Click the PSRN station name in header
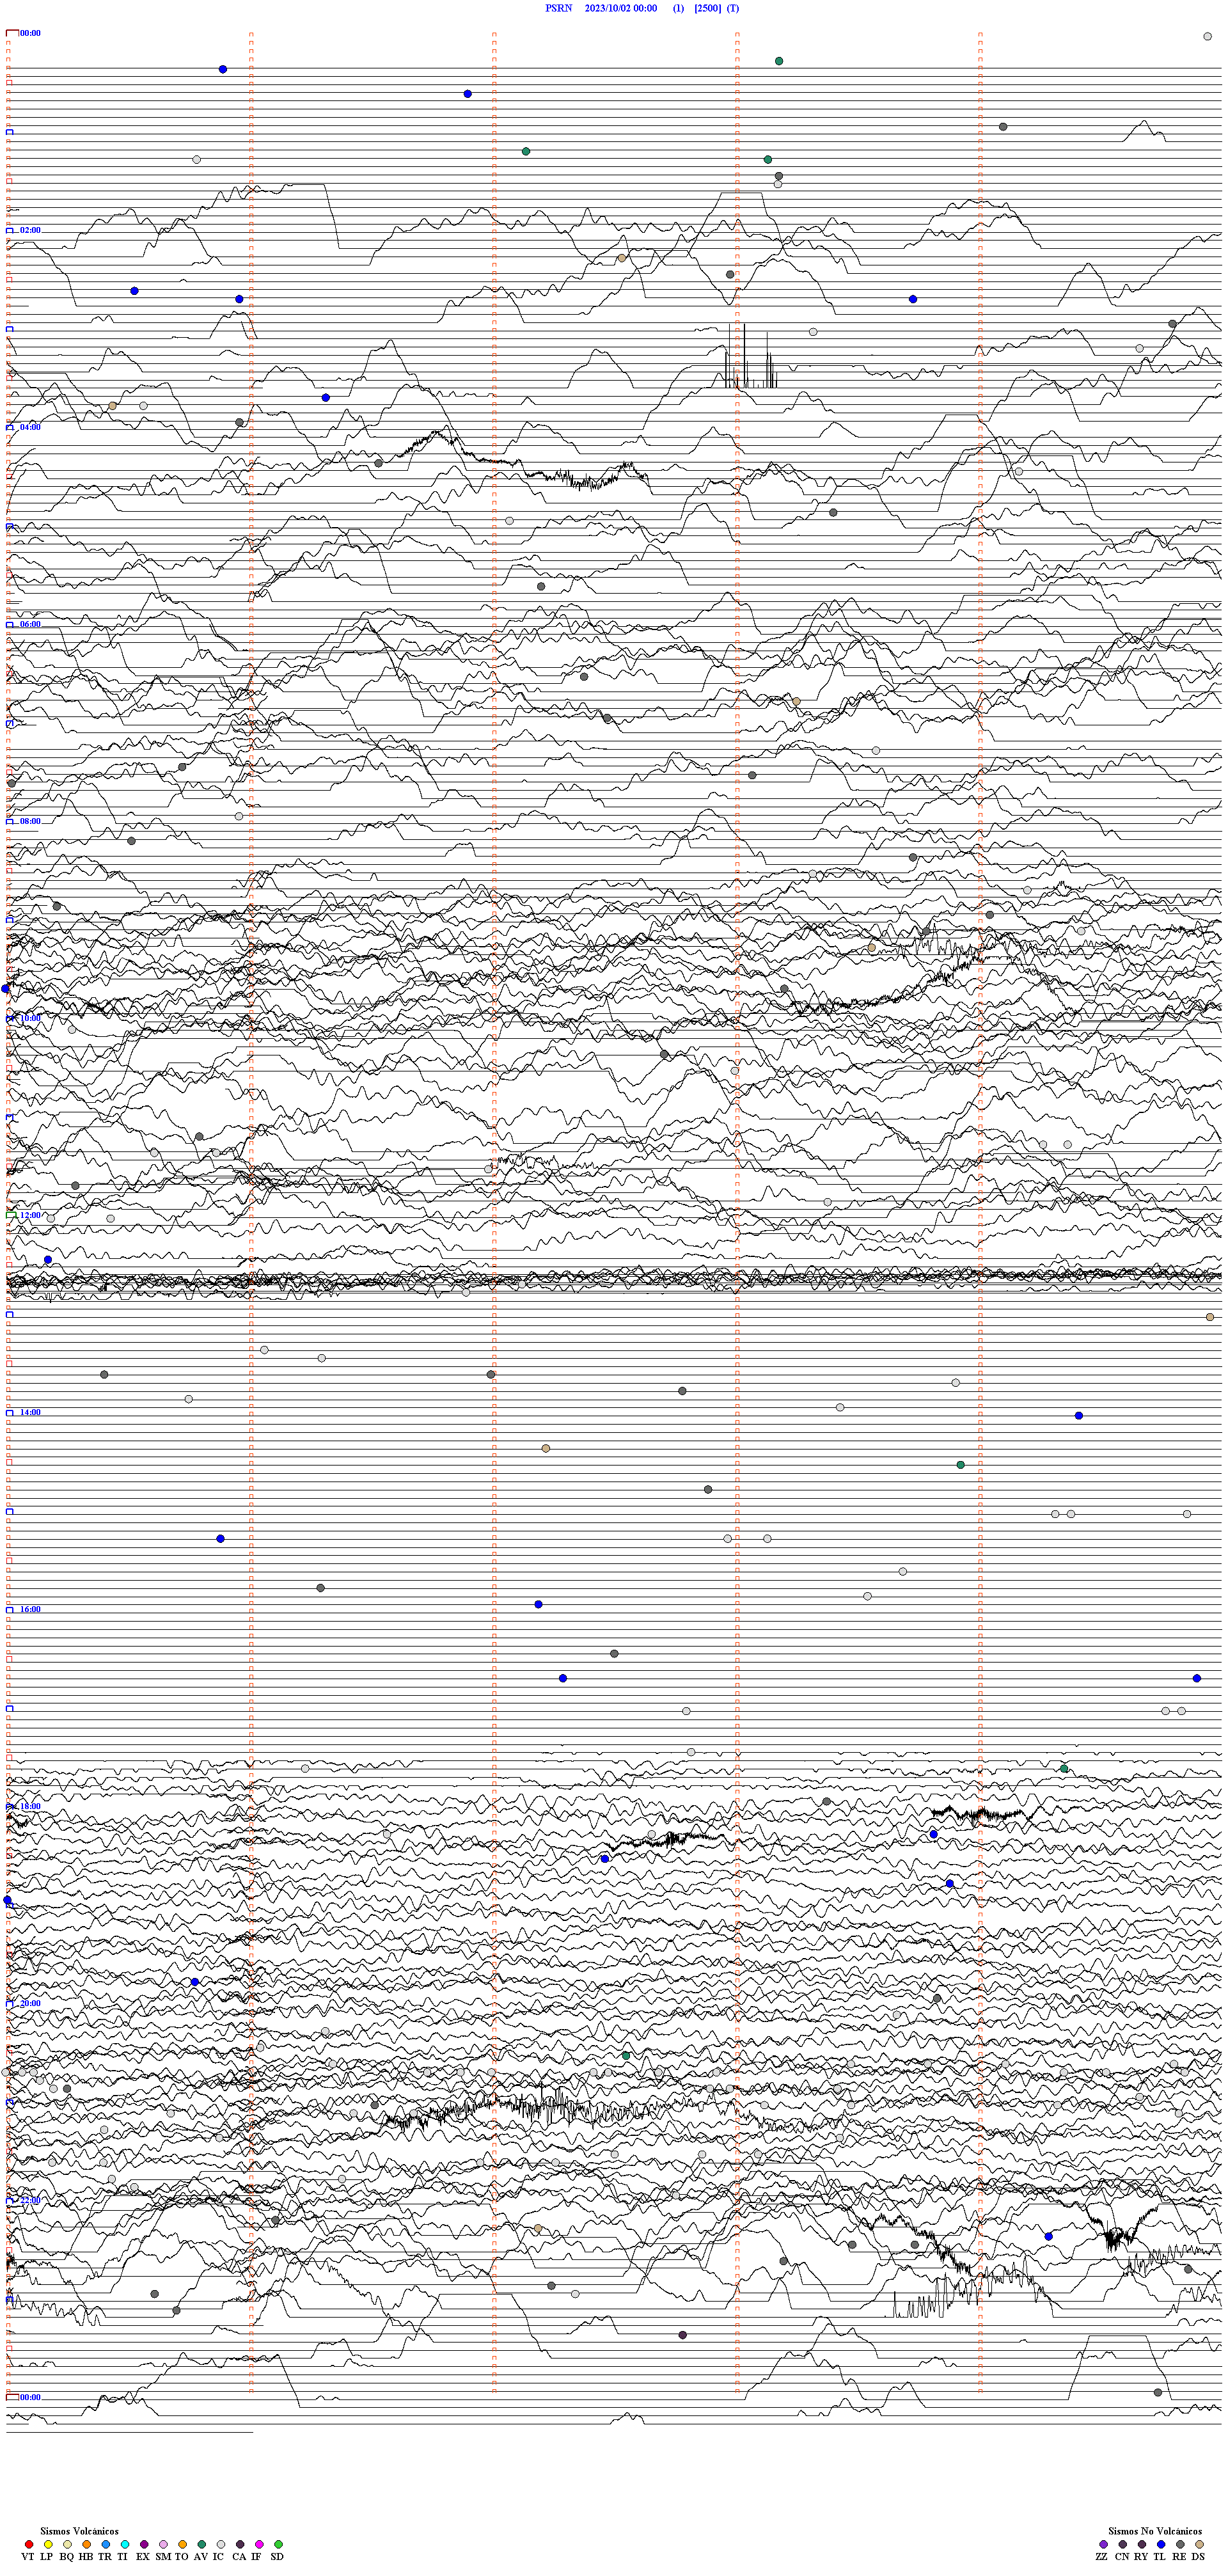 (558, 8)
